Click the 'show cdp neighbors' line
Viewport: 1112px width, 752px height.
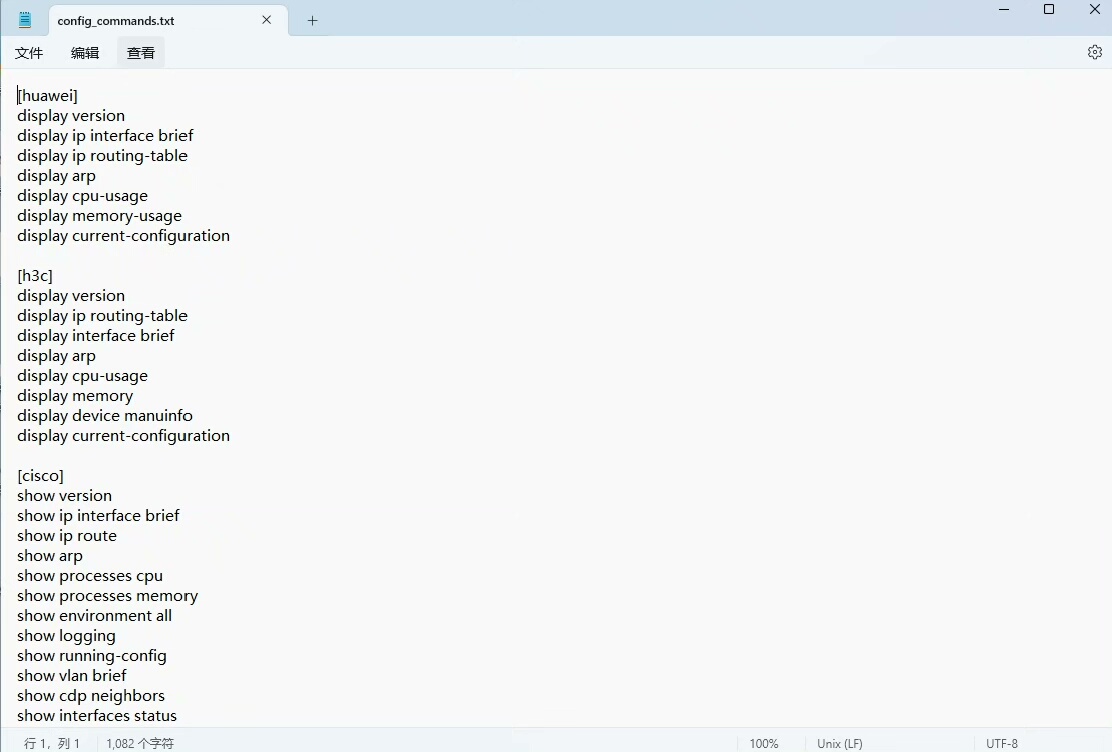91,696
